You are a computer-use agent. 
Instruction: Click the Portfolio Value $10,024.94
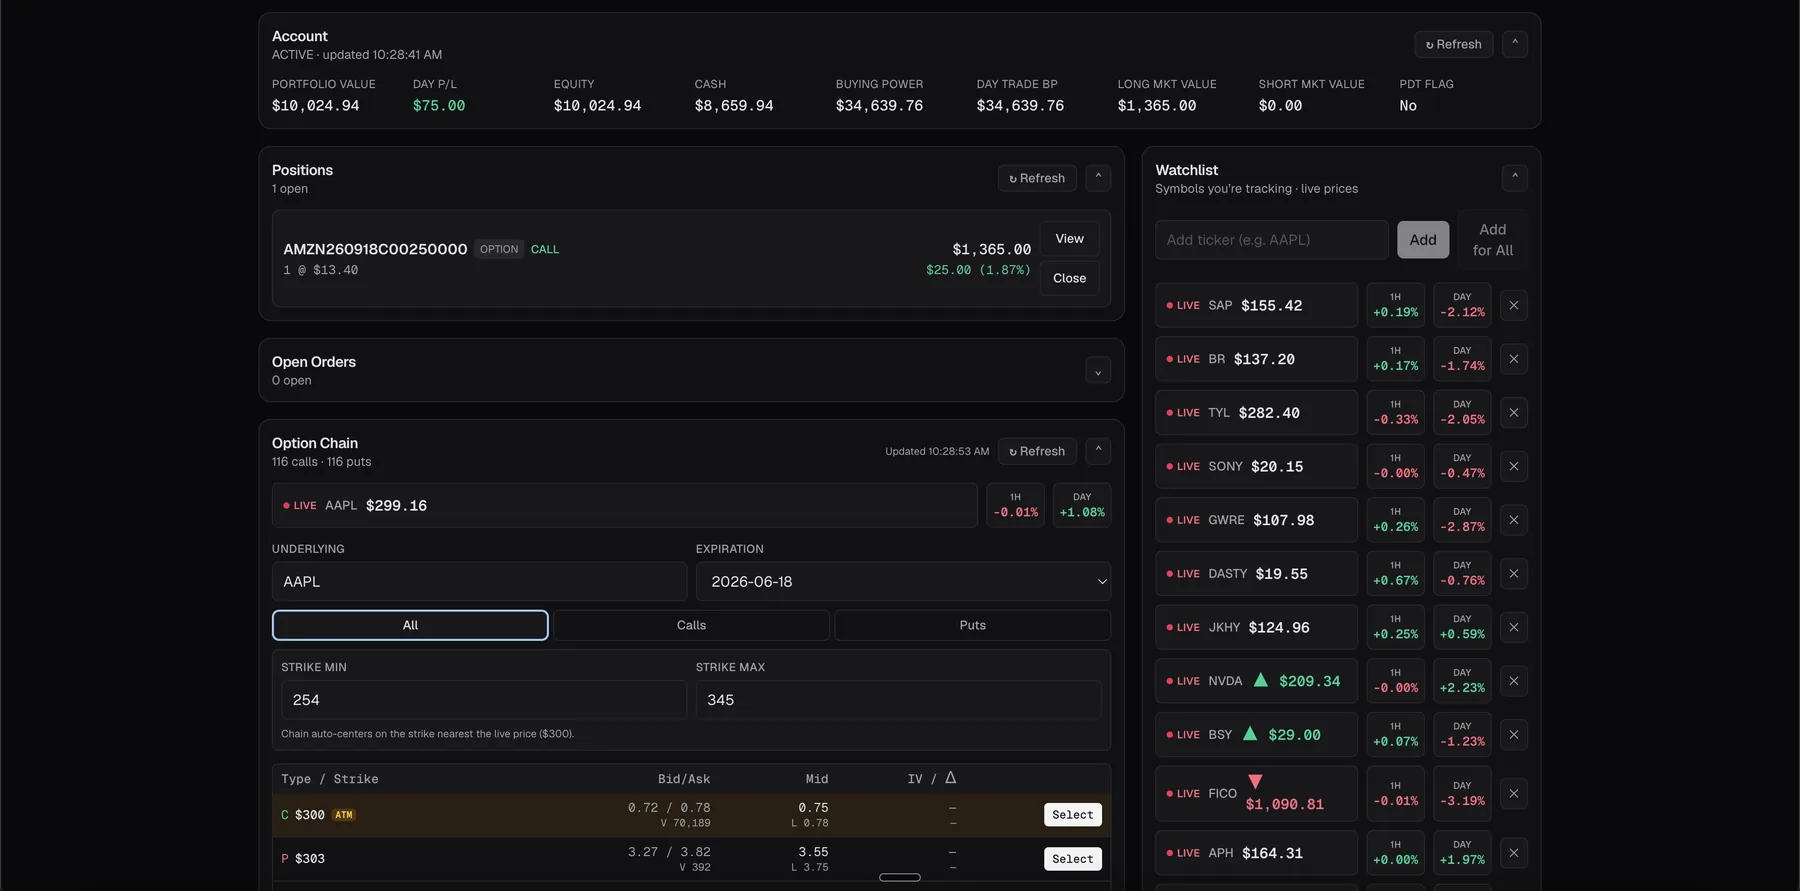[x=315, y=106]
